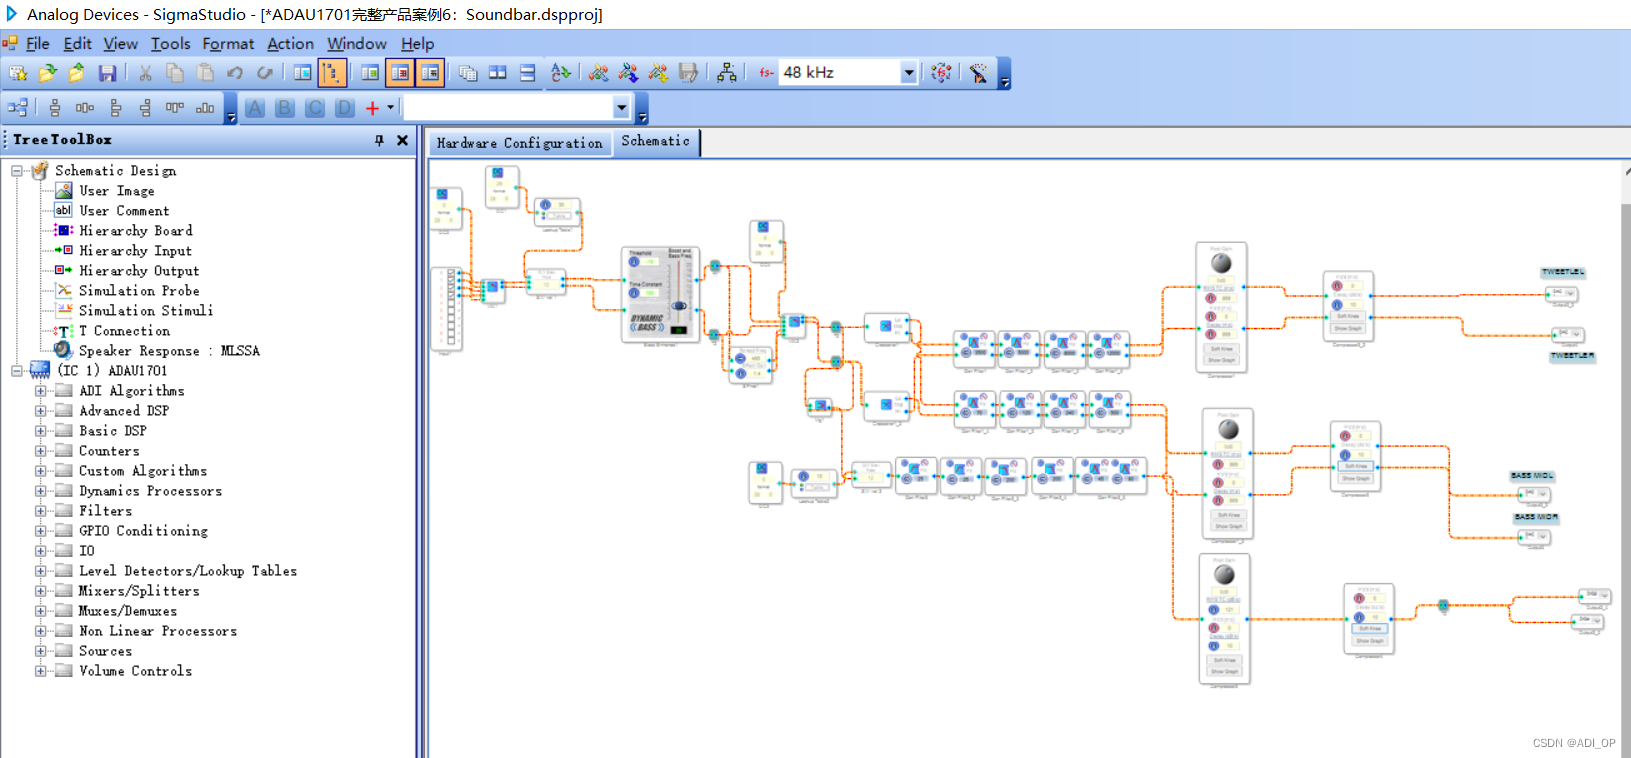The width and height of the screenshot is (1631, 758).
Task: Open the Edit menu
Action: pyautogui.click(x=77, y=44)
